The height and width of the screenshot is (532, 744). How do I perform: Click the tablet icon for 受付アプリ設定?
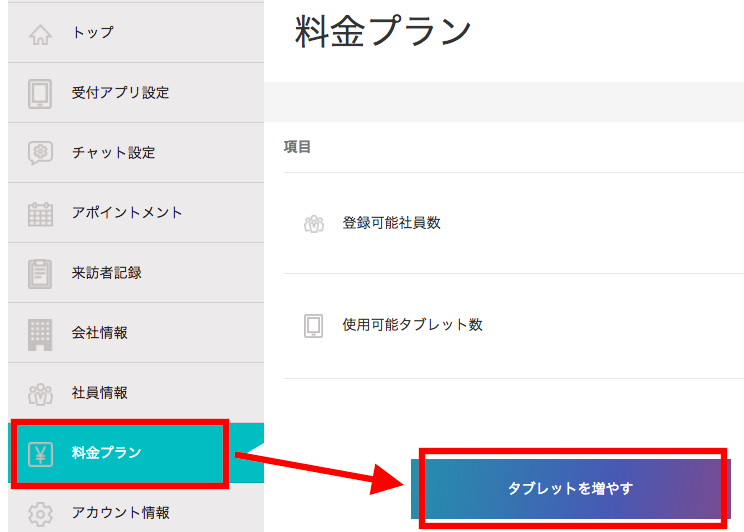(x=40, y=93)
